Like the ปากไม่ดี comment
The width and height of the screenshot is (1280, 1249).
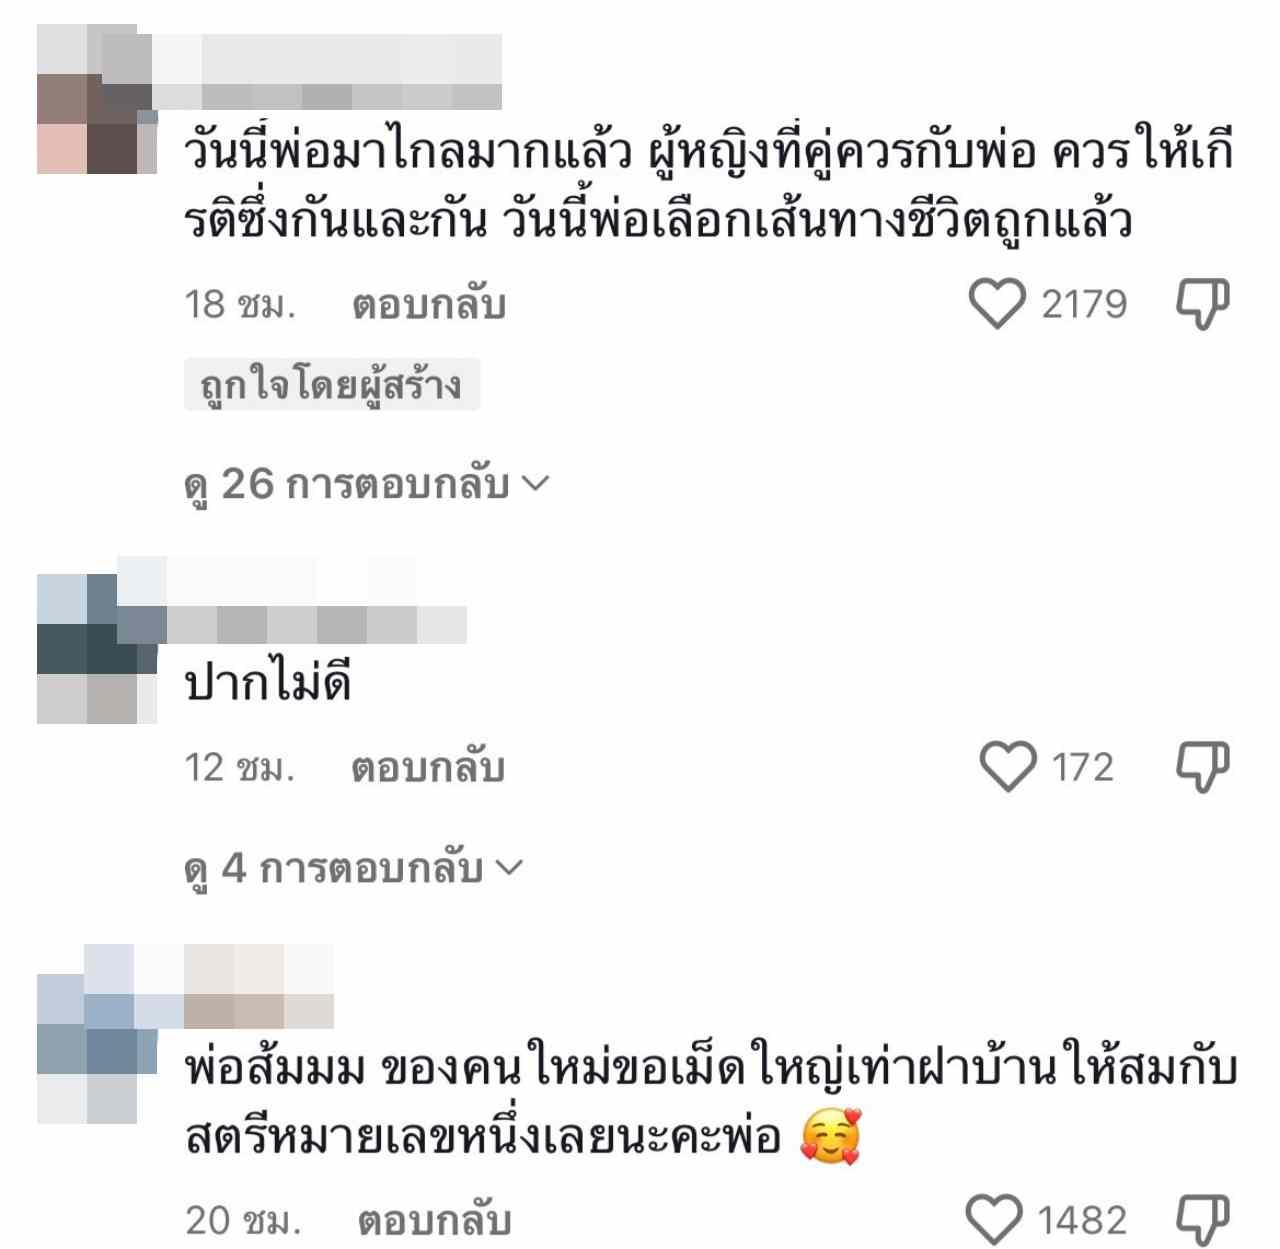pyautogui.click(x=1007, y=767)
